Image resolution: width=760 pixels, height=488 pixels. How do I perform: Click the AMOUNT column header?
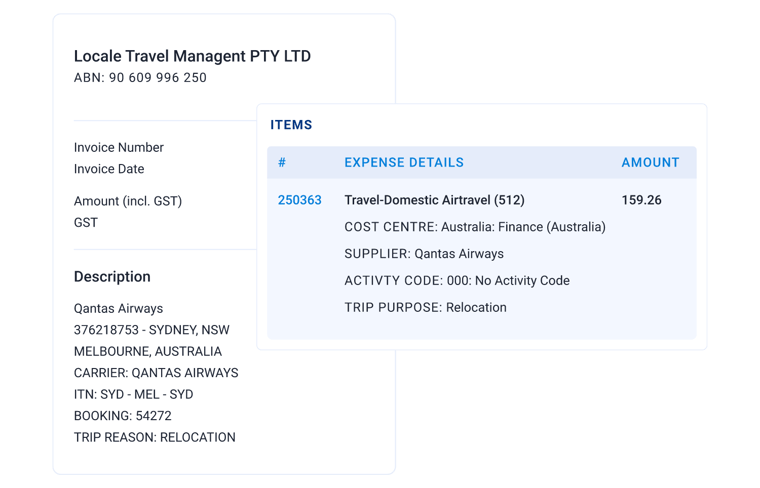tap(650, 162)
